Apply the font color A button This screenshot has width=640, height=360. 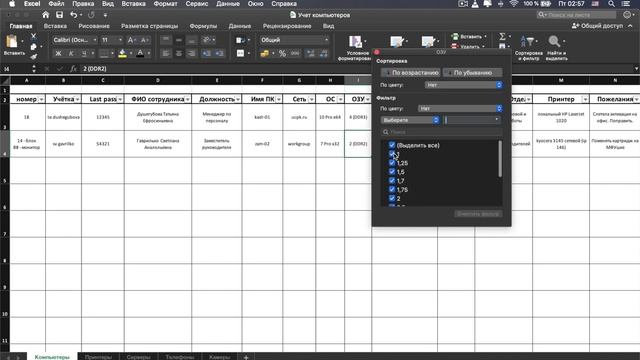click(140, 53)
